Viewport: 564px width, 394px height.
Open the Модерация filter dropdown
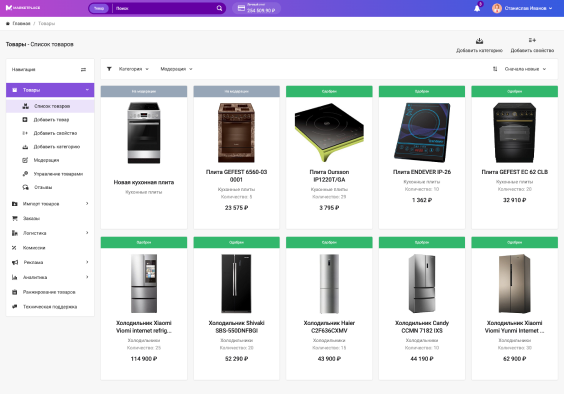(176, 69)
